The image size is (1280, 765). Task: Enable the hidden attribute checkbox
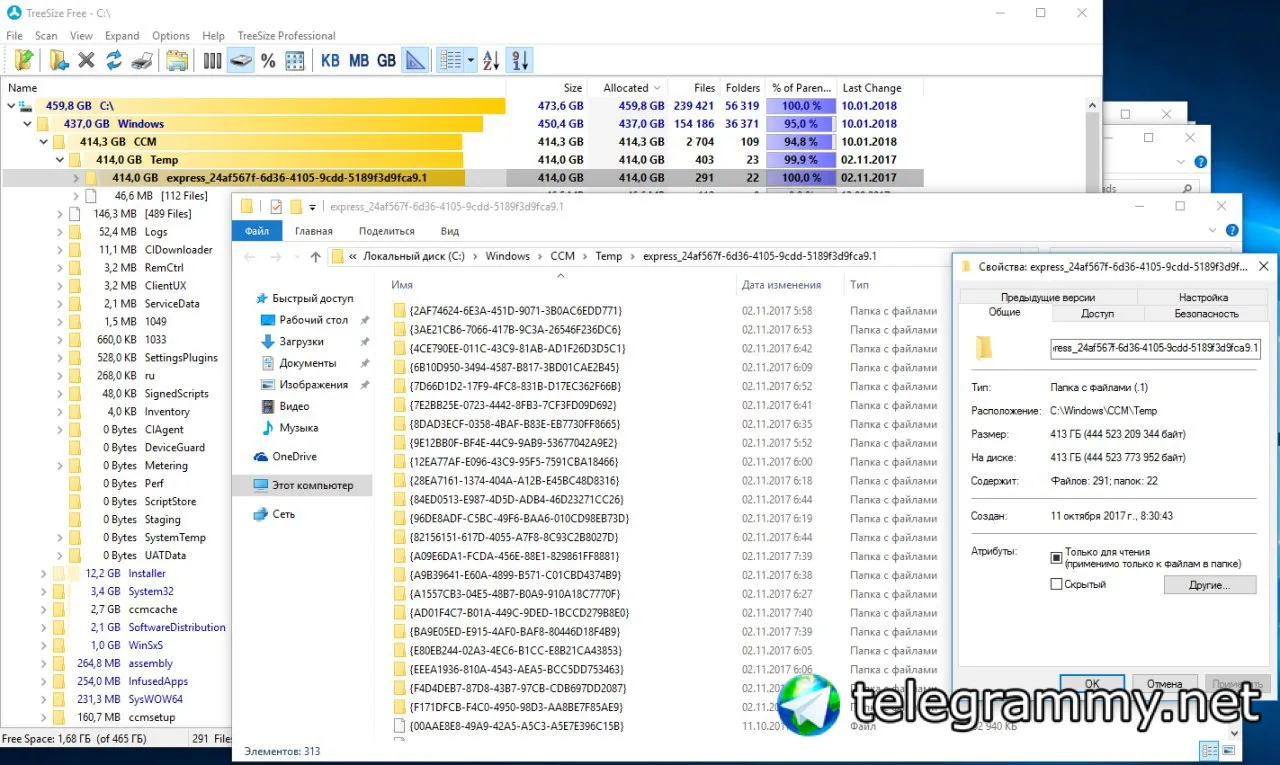[x=1056, y=584]
